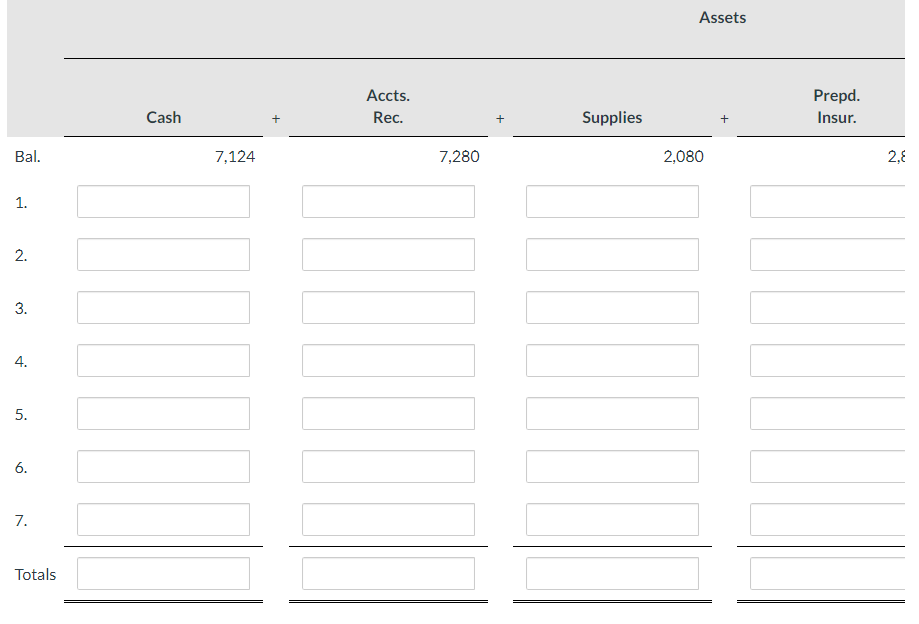Select row 6 Supplies input box
Screen dimensions: 919x624
[x=612, y=466]
